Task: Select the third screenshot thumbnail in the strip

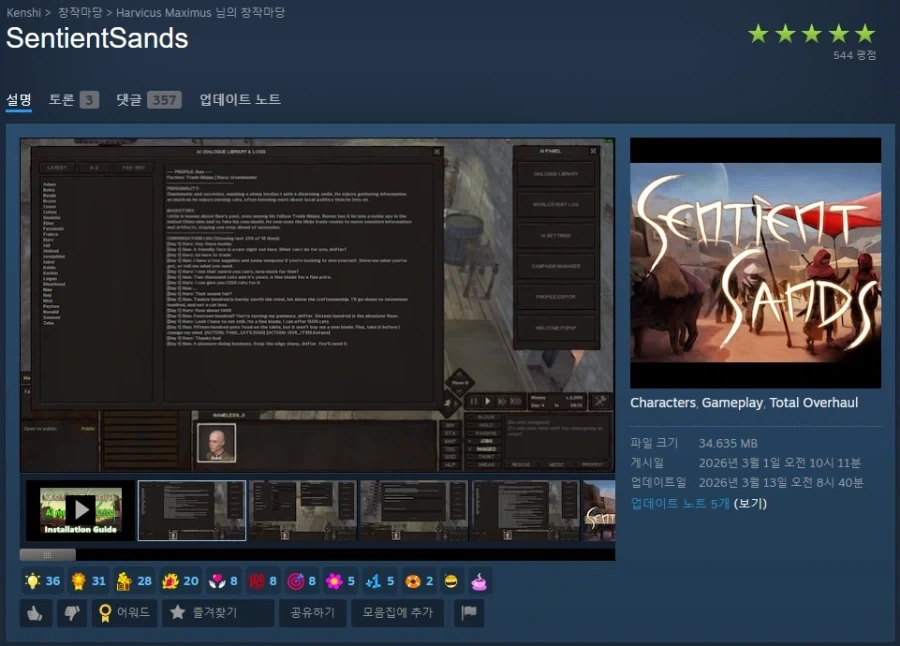Action: coord(414,510)
